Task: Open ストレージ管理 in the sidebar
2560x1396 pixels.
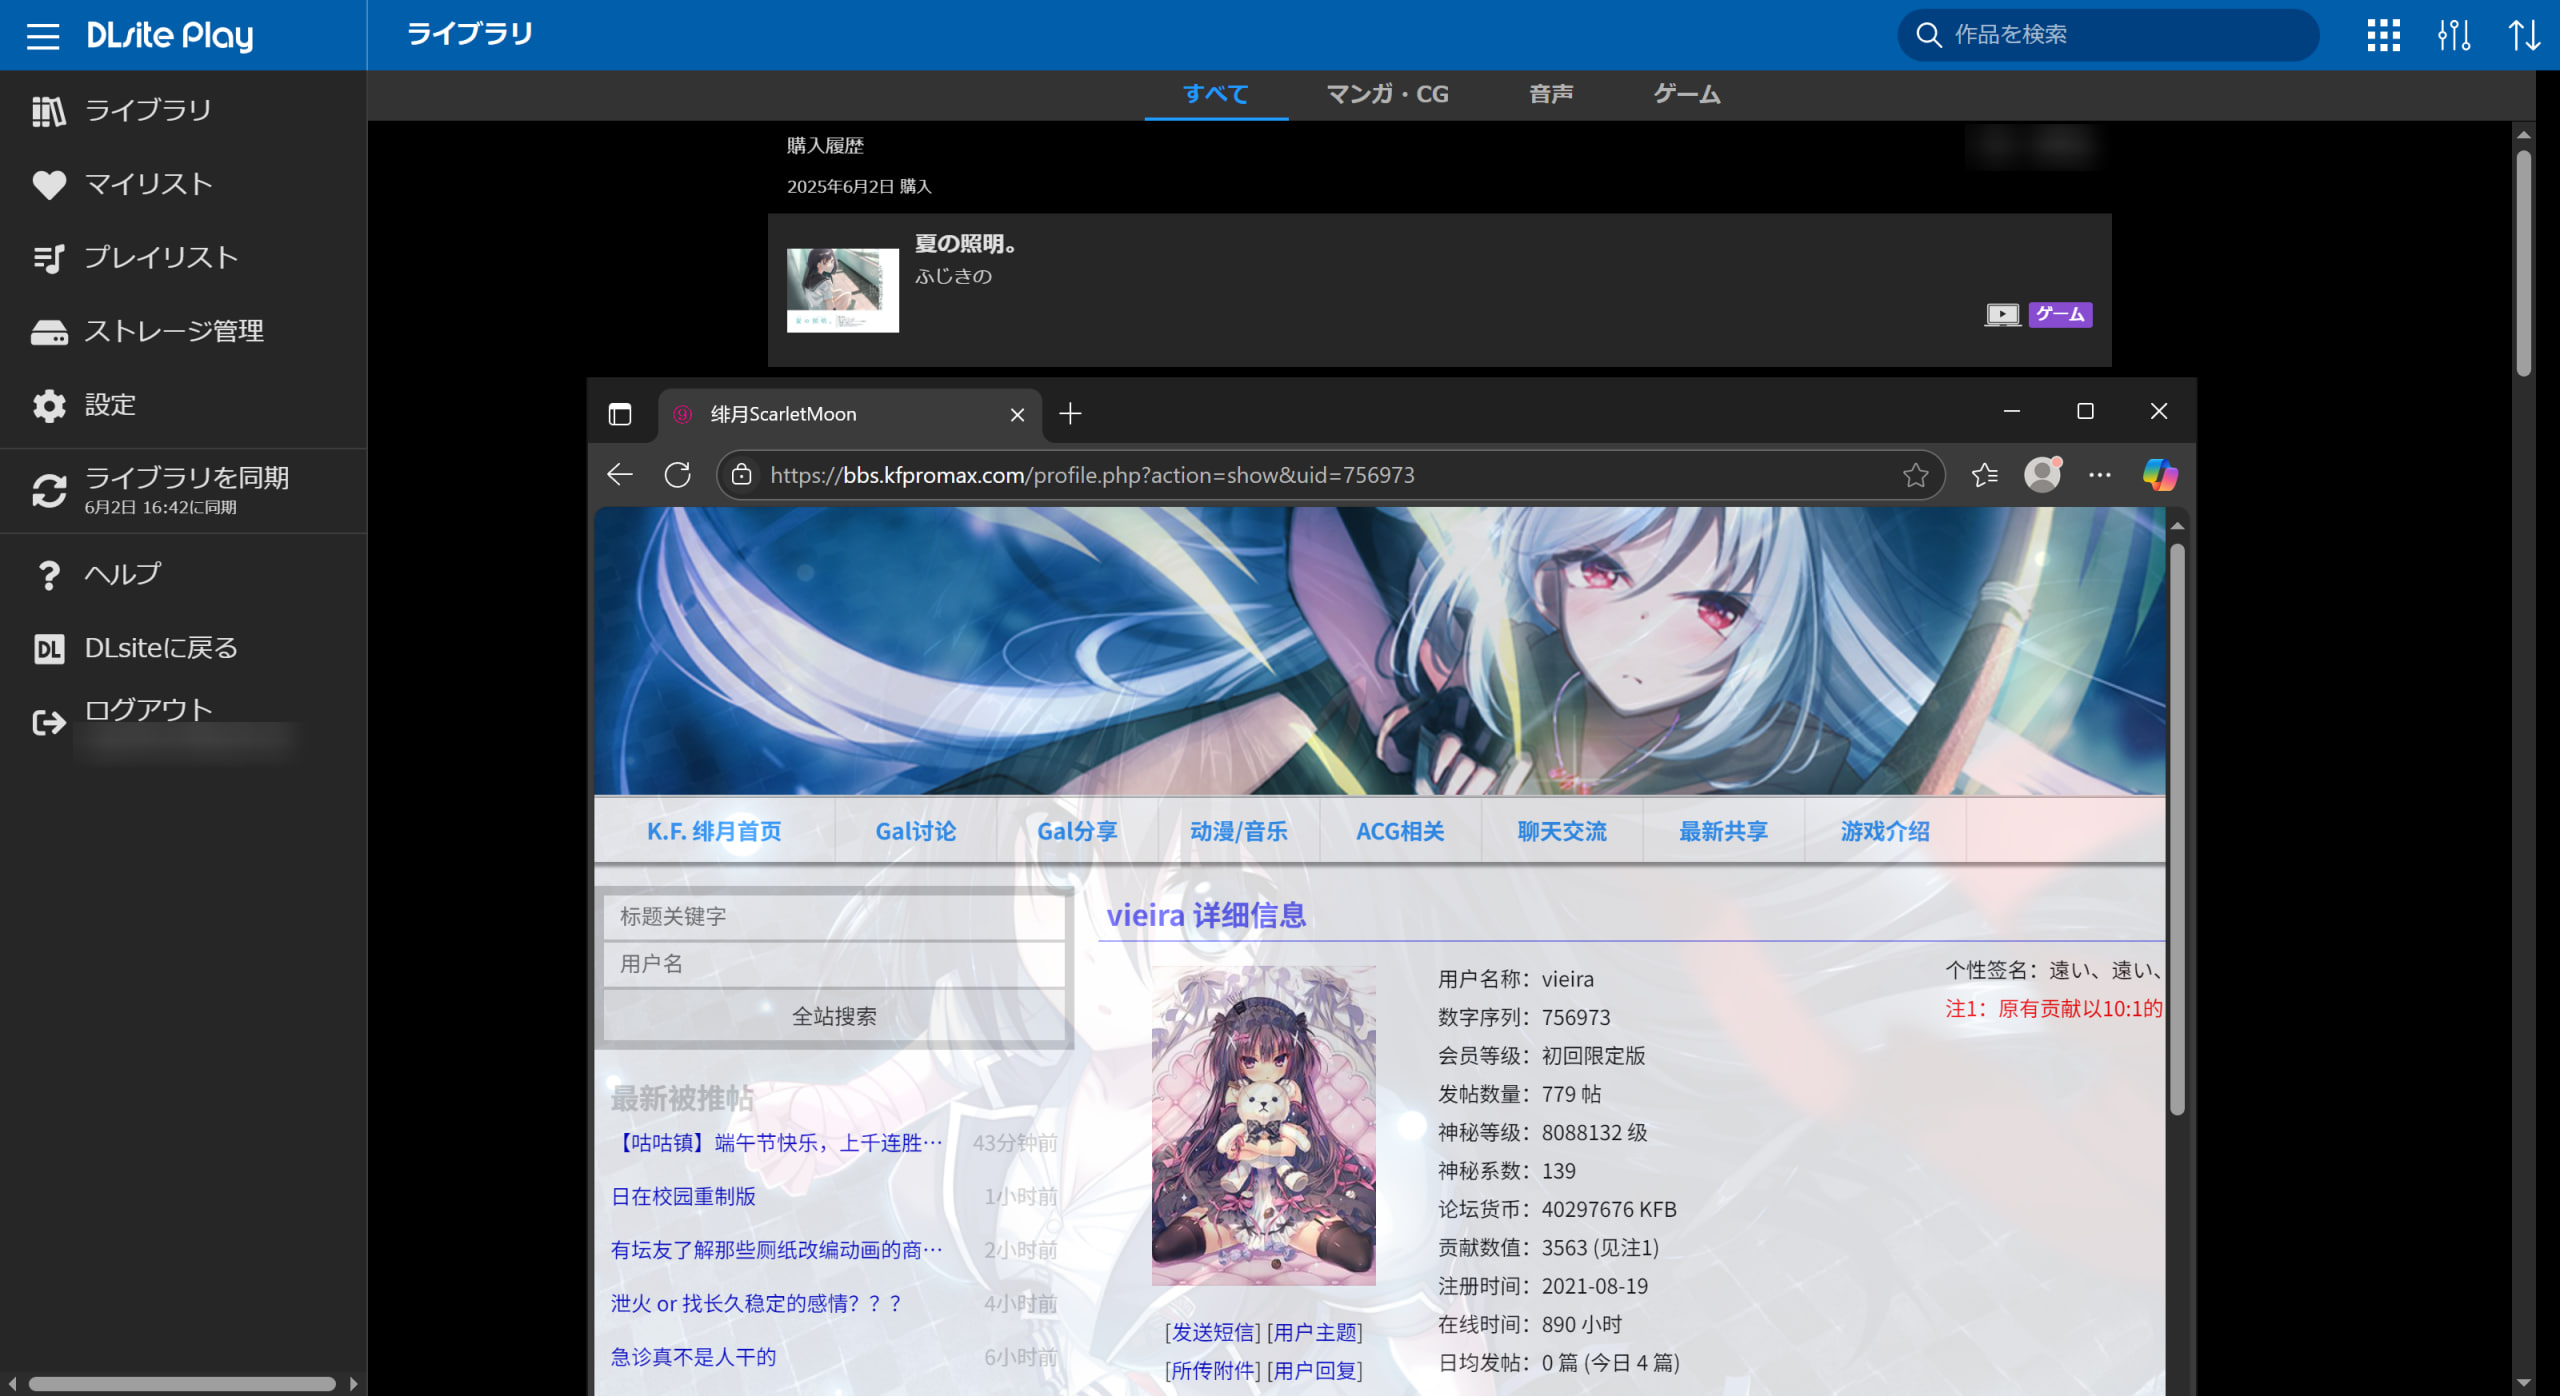Action: [x=173, y=331]
